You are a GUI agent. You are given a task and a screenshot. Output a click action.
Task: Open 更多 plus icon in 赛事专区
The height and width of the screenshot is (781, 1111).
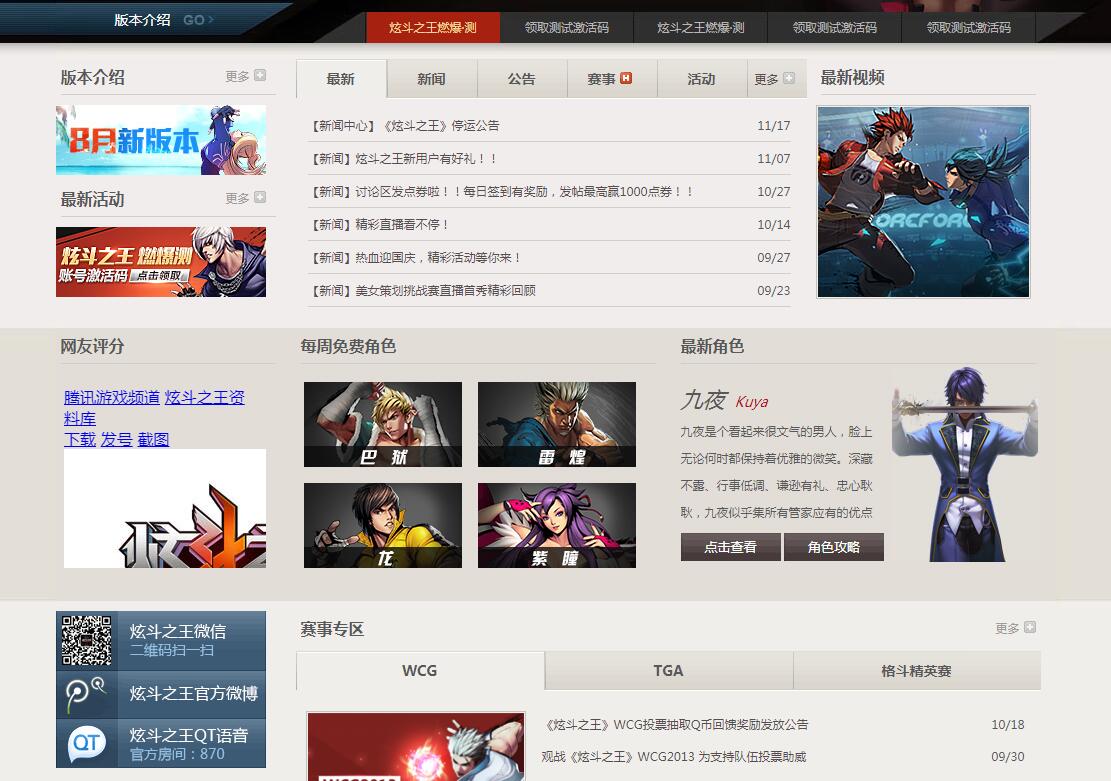(x=1030, y=627)
